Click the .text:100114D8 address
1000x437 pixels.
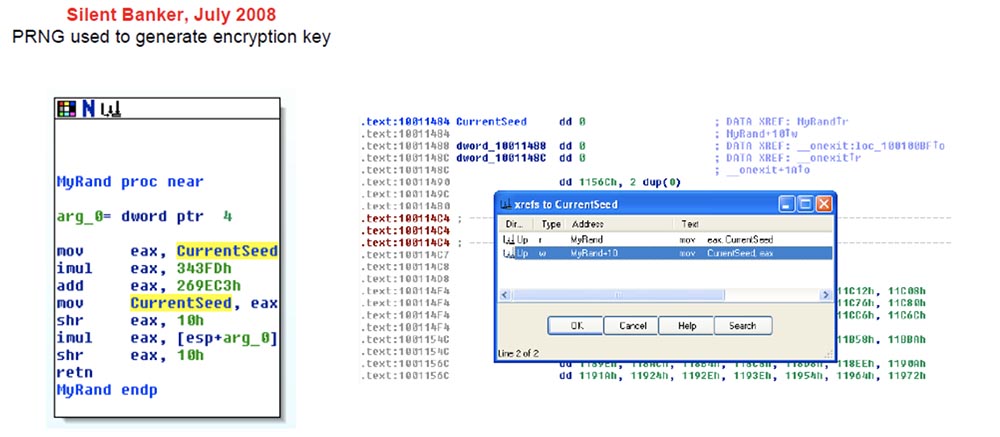[x=405, y=279]
